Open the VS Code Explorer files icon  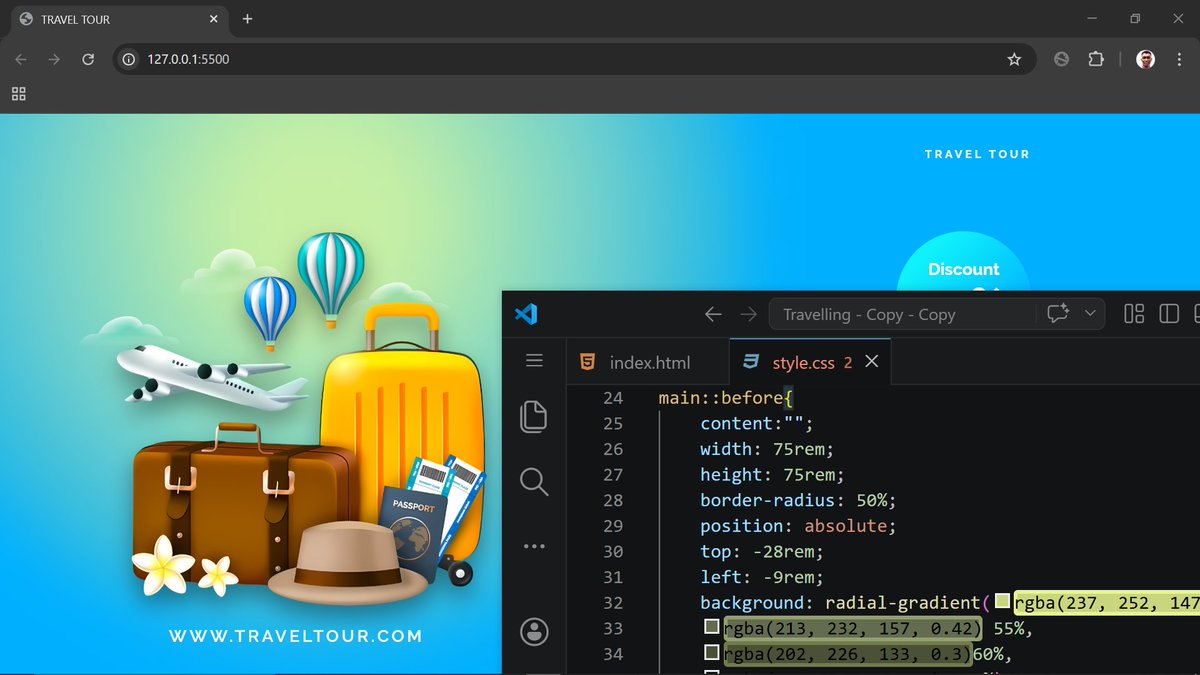534,416
